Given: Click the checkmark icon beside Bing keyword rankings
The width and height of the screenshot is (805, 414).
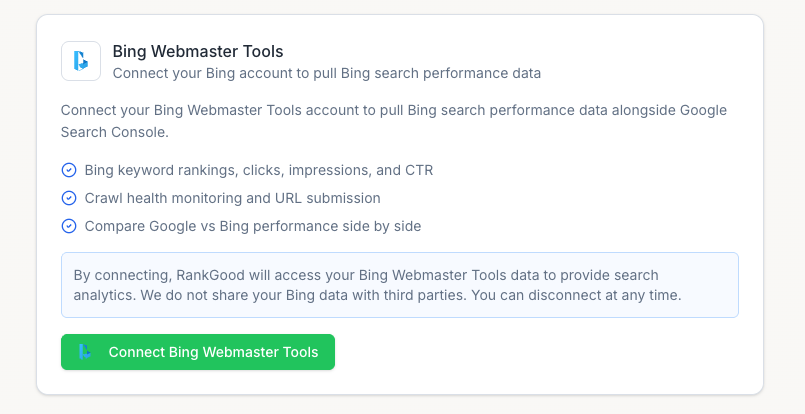Looking at the screenshot, I should (69, 170).
